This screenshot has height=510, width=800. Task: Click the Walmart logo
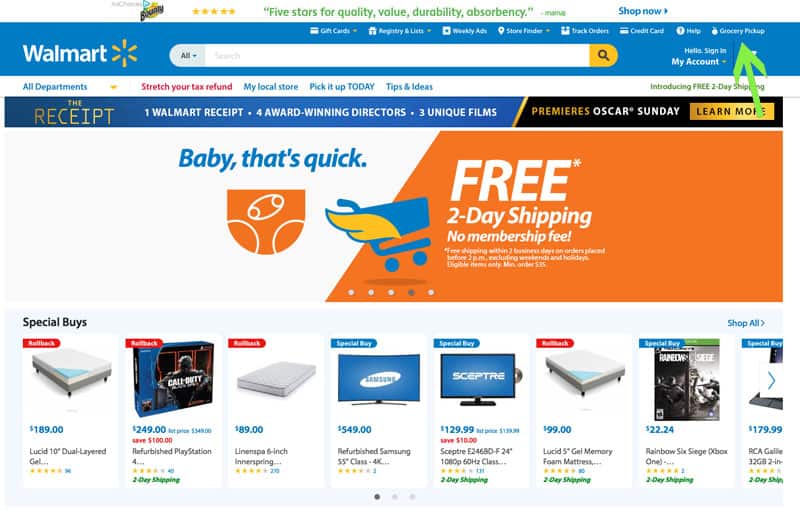80,54
